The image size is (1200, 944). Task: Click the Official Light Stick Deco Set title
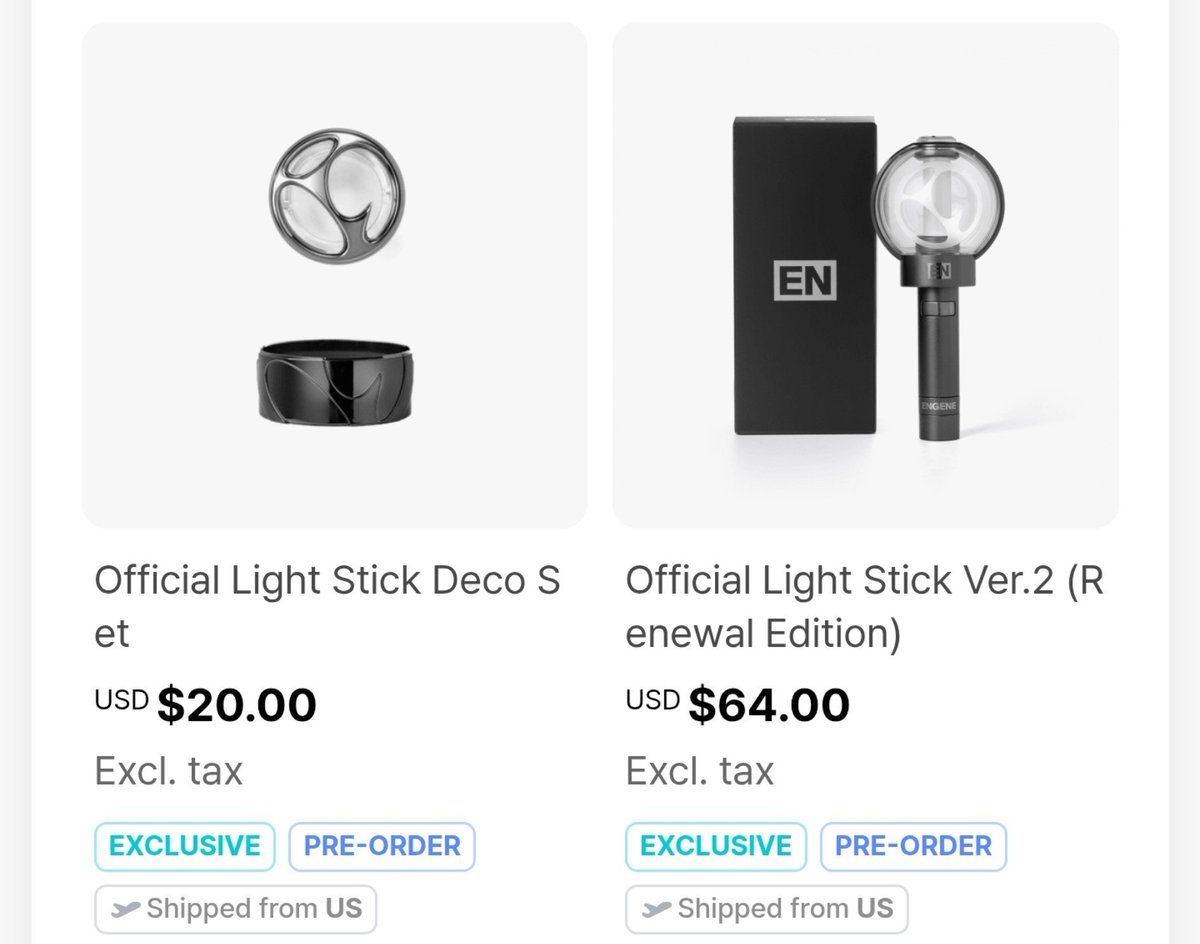(x=327, y=607)
